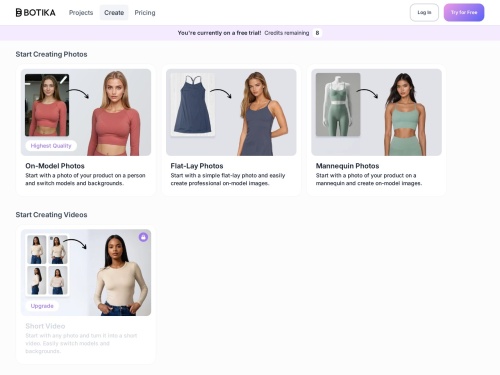Click the free trial notice text

pos(219,33)
